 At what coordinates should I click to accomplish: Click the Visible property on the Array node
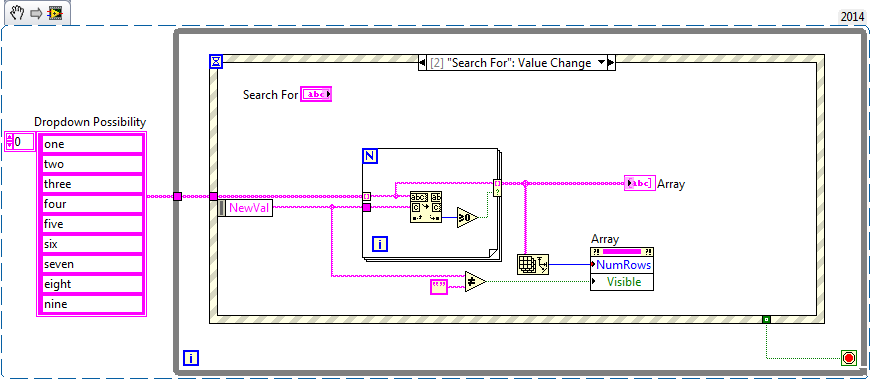[622, 282]
